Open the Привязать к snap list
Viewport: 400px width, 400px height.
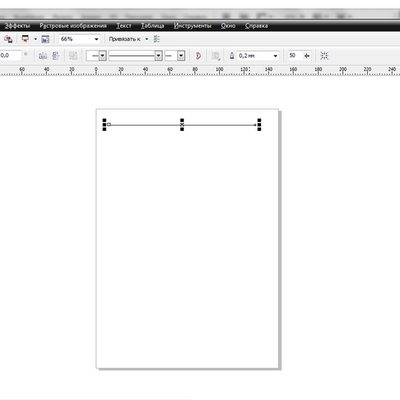pos(128,39)
